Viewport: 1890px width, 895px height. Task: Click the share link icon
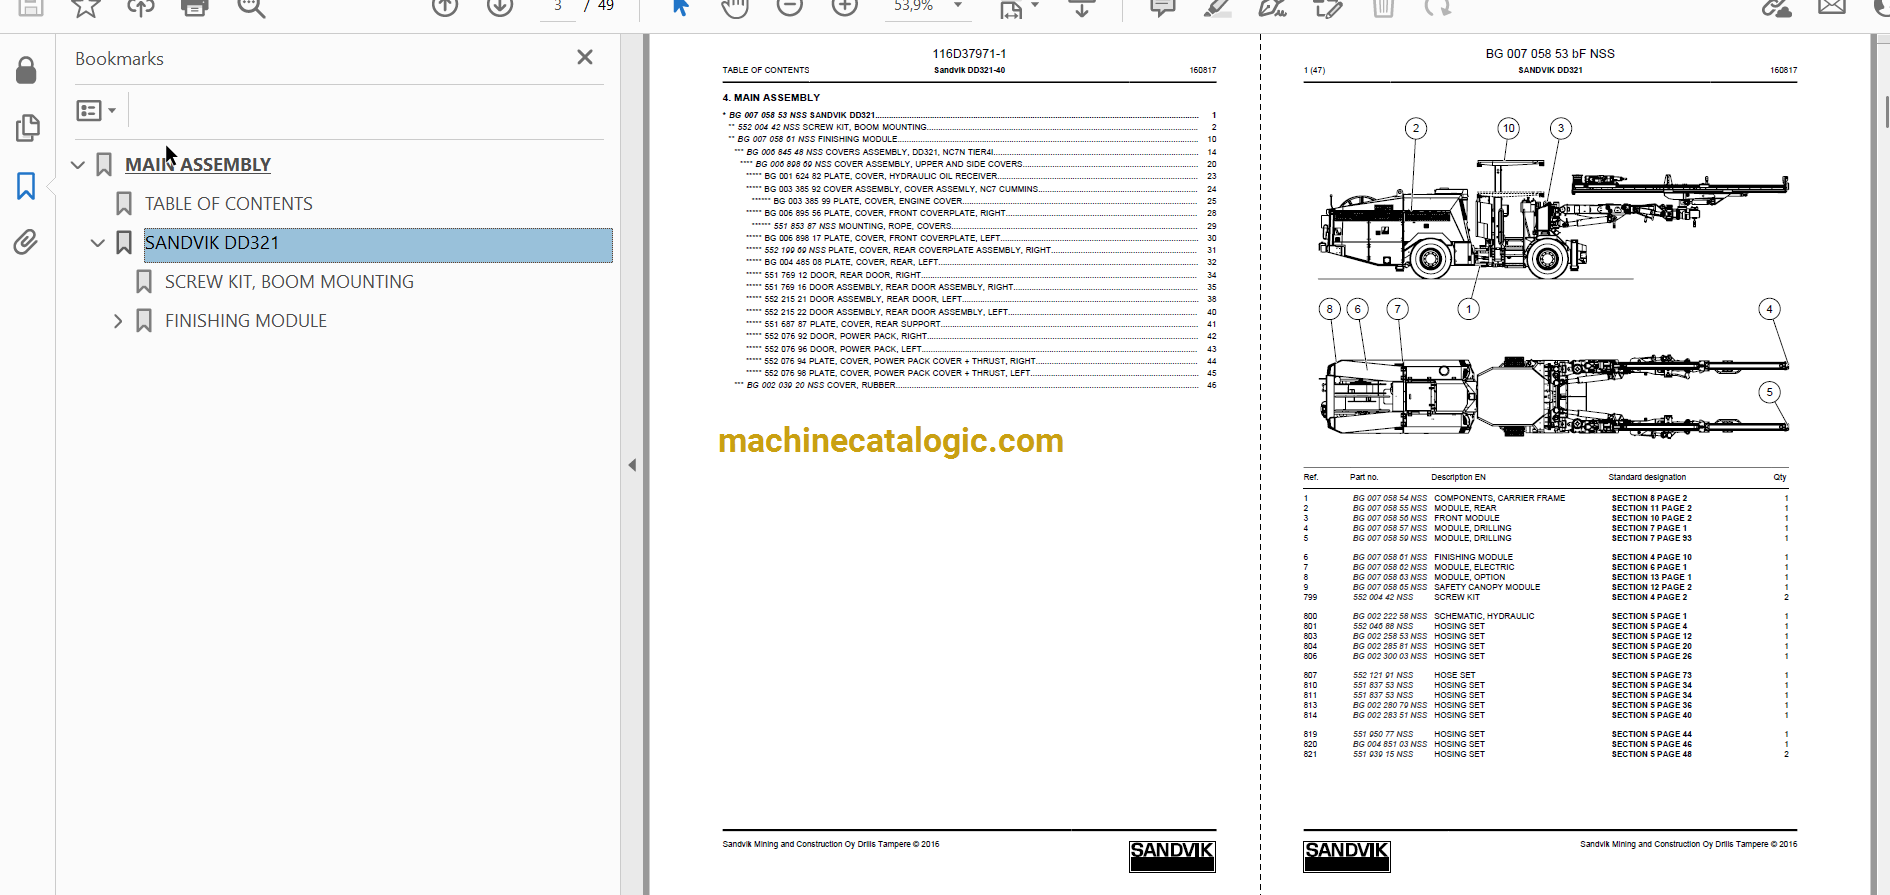click(x=1777, y=8)
